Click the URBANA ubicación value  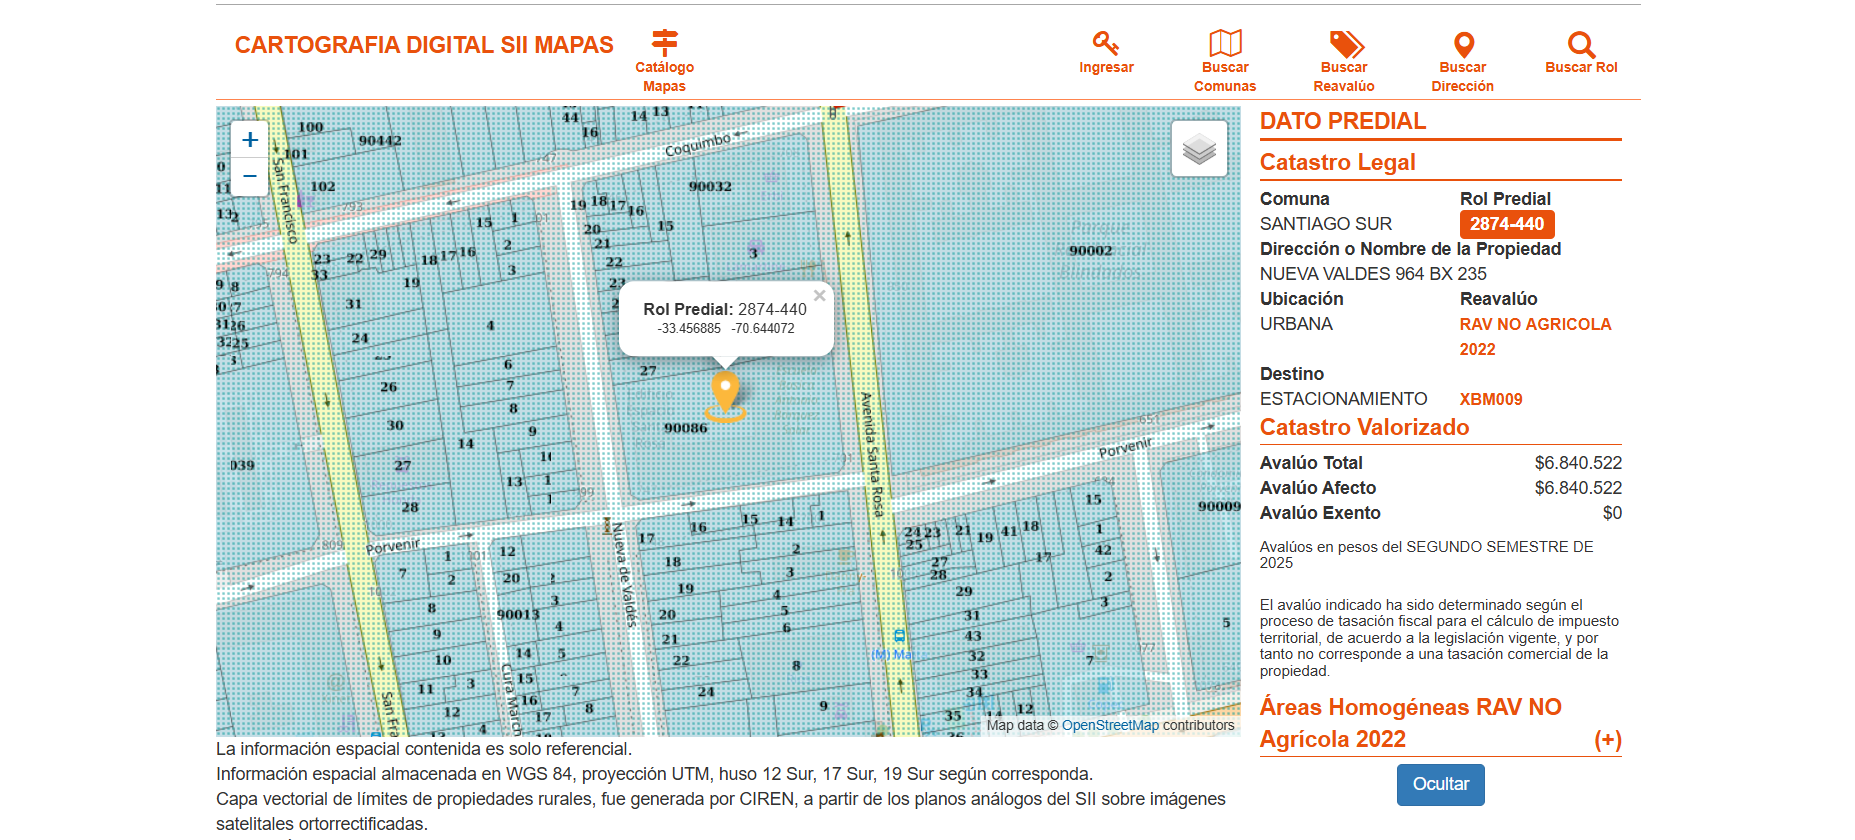click(1296, 324)
